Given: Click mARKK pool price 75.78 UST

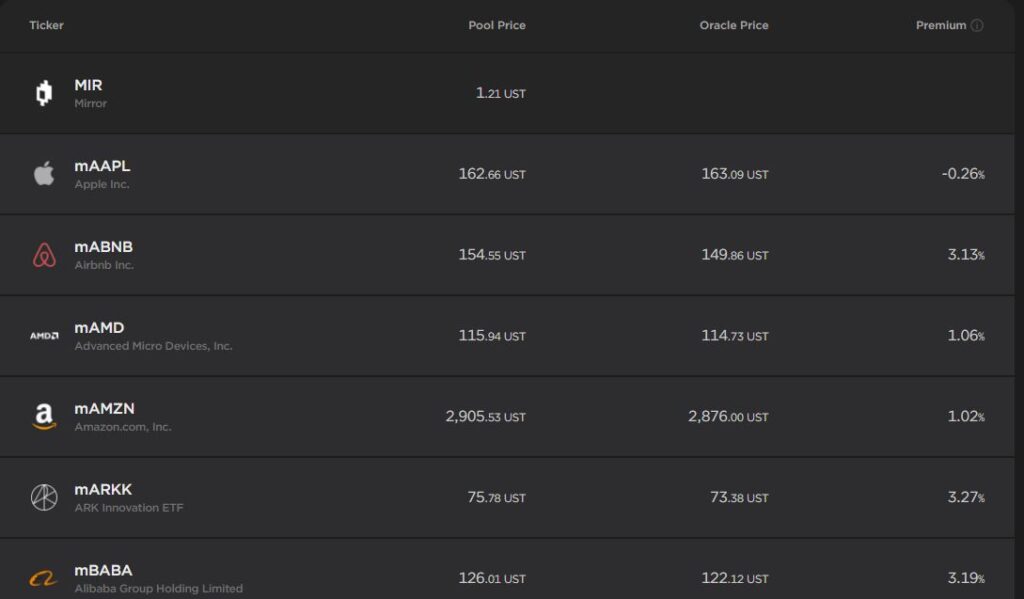Looking at the screenshot, I should (497, 498).
